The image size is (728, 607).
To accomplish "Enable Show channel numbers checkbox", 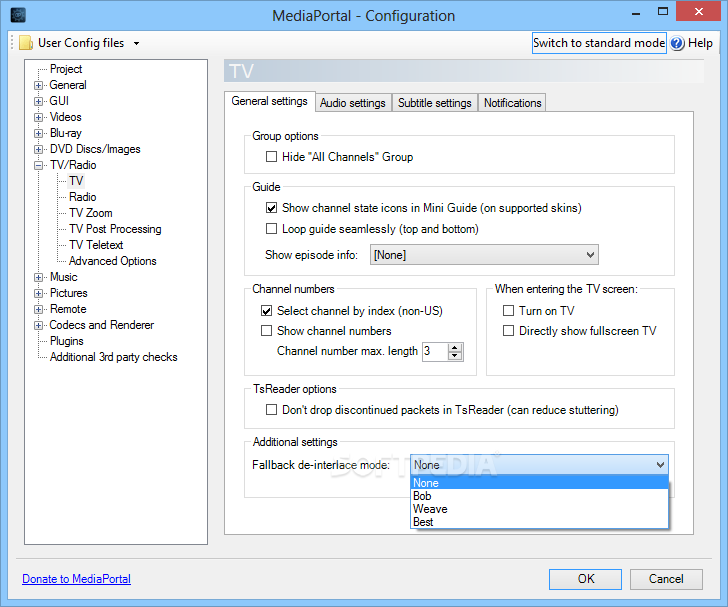I will (x=266, y=331).
